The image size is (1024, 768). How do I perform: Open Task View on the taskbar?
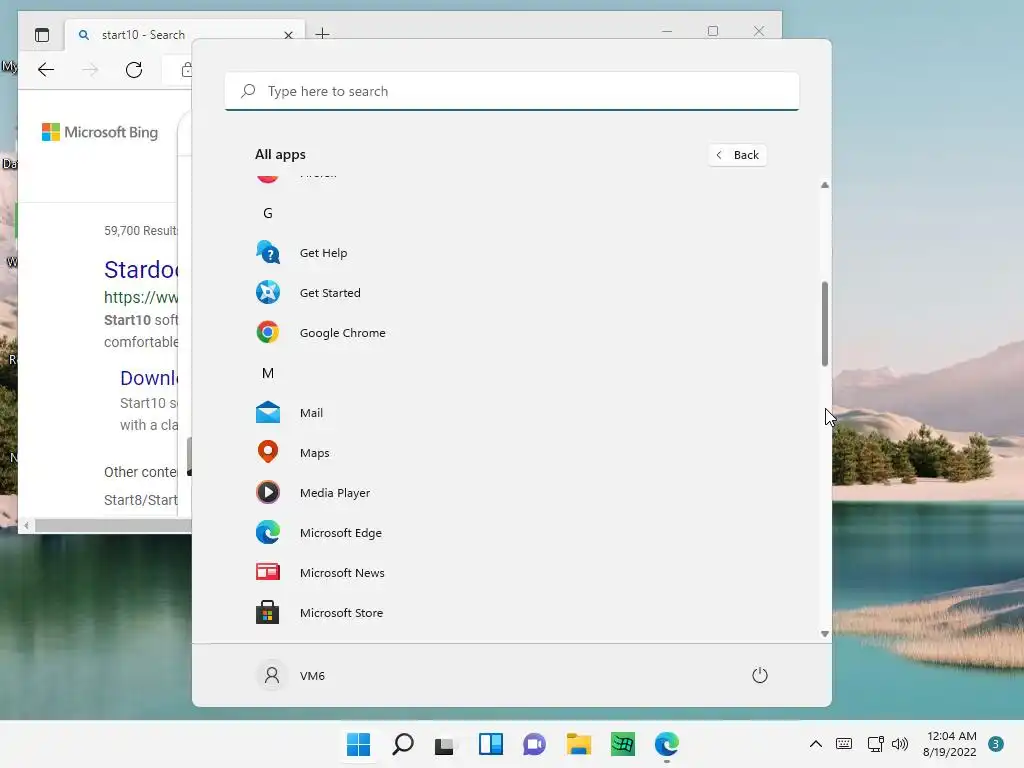click(x=447, y=744)
